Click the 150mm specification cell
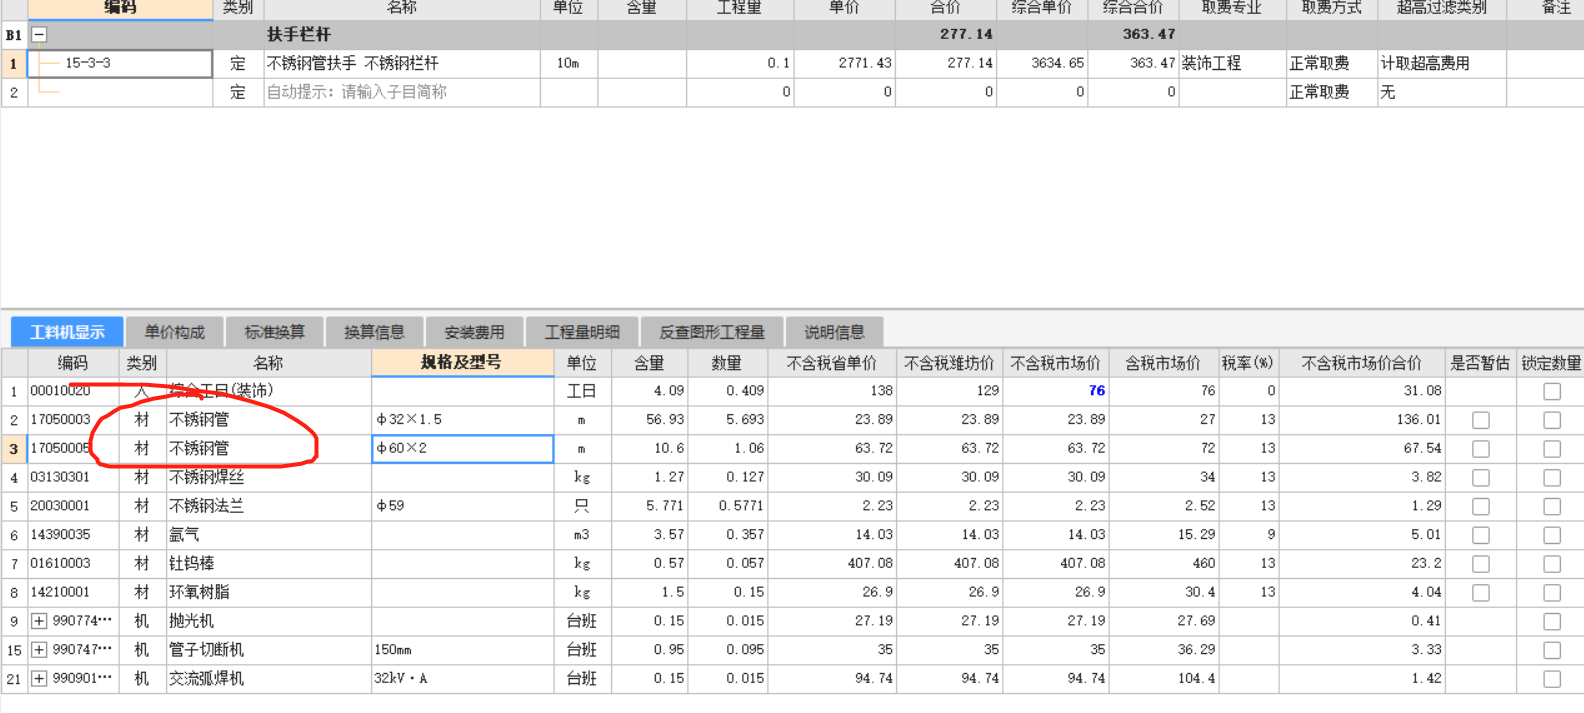Viewport: 1584px width, 713px height. 462,650
